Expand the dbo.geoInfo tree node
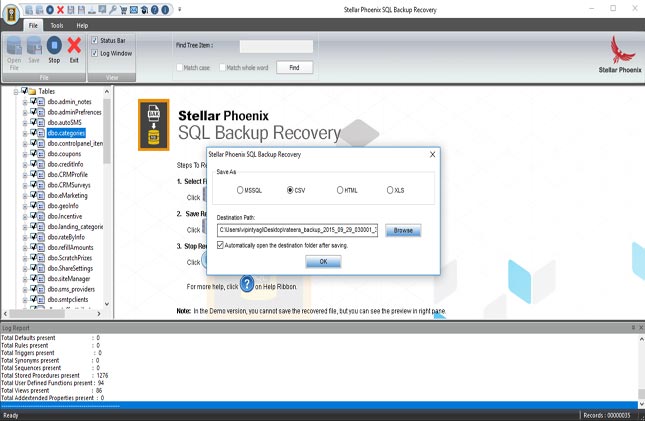The width and height of the screenshot is (645, 421). (25, 206)
